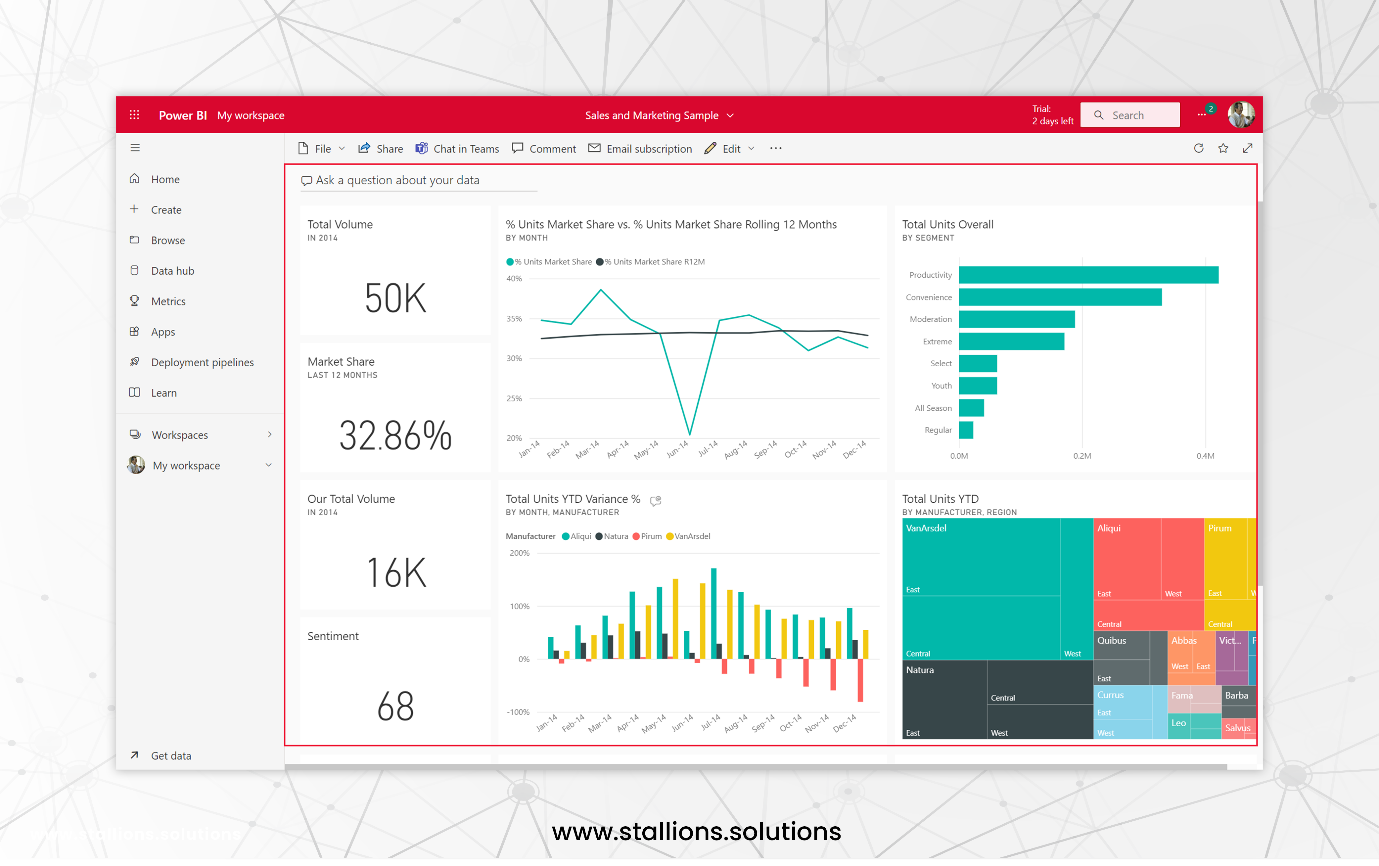Open more toolbar options ellipsis
Viewport: 1379px width, 866px height.
pos(776,148)
